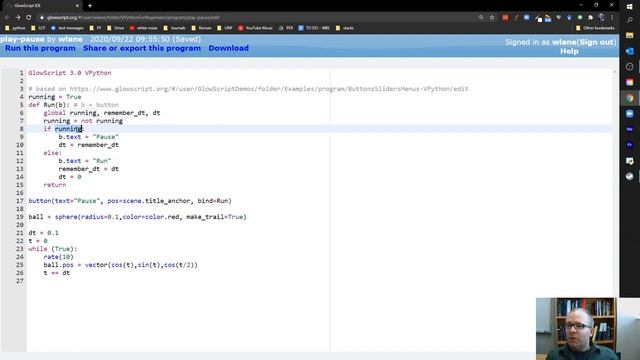Open the Chrome profile avatar
This screenshot has height=360, width=640.
(x=601, y=18)
